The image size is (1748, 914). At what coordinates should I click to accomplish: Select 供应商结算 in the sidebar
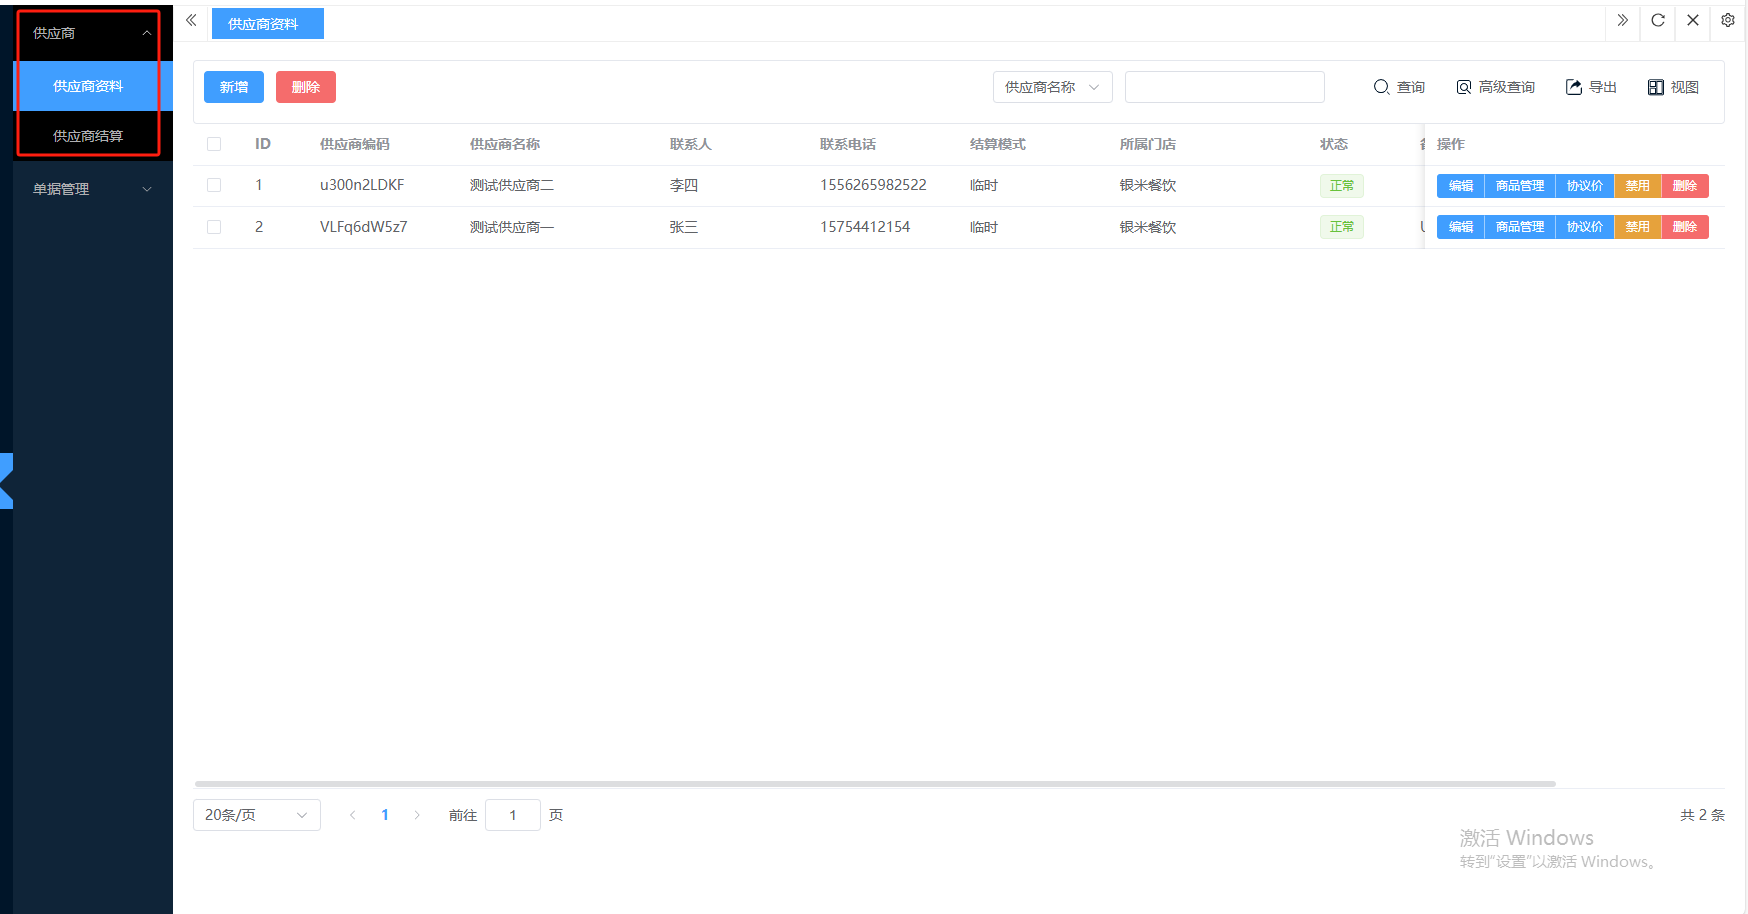coord(88,136)
